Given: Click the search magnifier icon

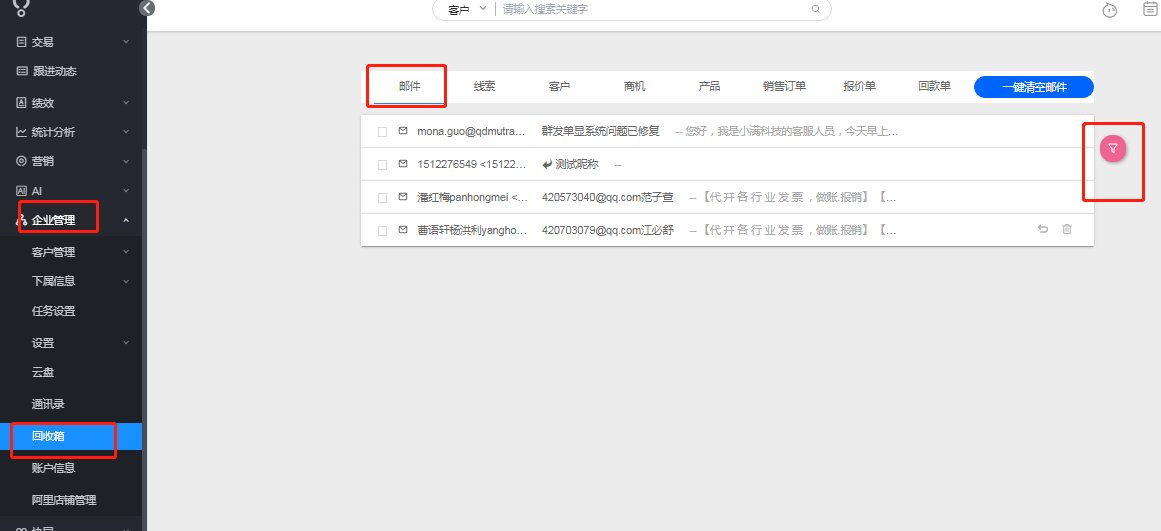Looking at the screenshot, I should (816, 10).
